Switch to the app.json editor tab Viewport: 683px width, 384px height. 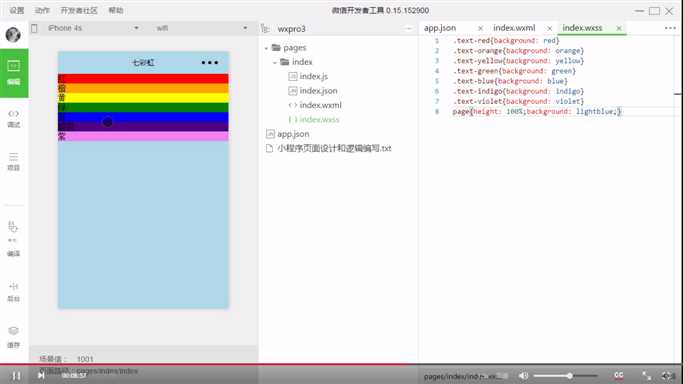(x=440, y=28)
